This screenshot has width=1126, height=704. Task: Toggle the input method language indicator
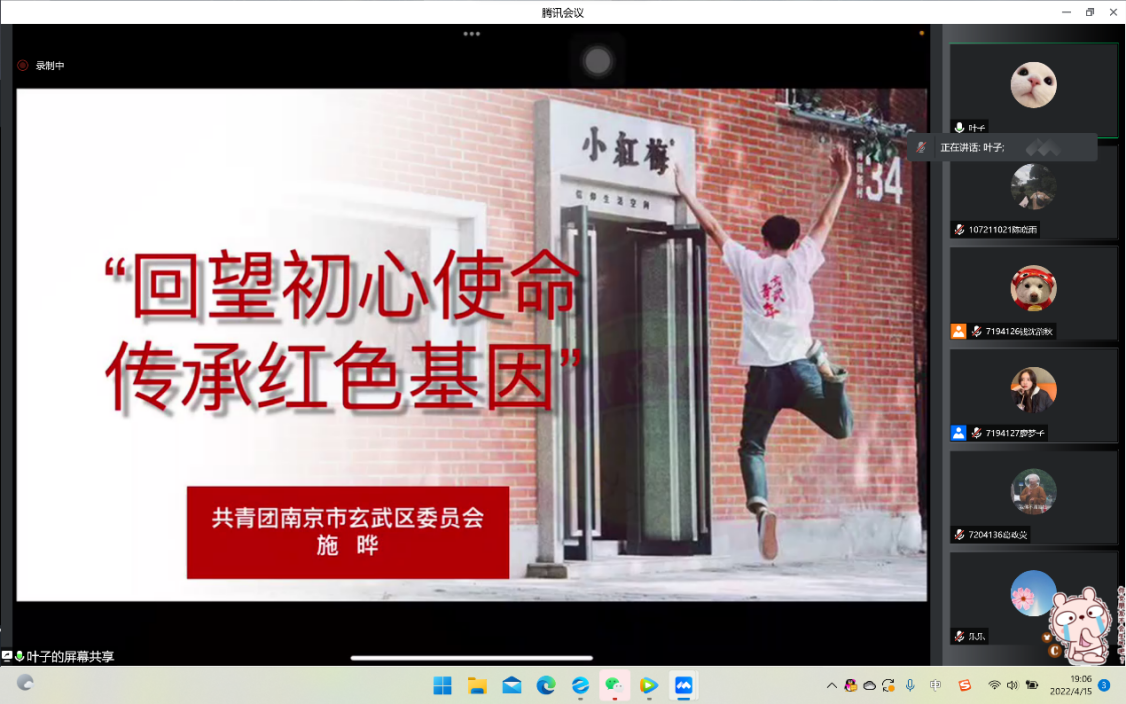[936, 685]
